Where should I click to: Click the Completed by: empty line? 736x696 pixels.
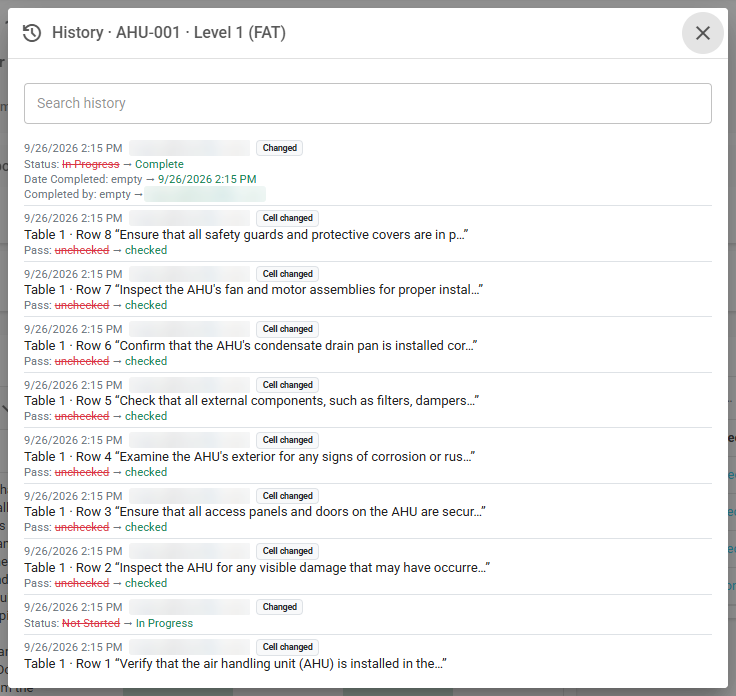145,194
